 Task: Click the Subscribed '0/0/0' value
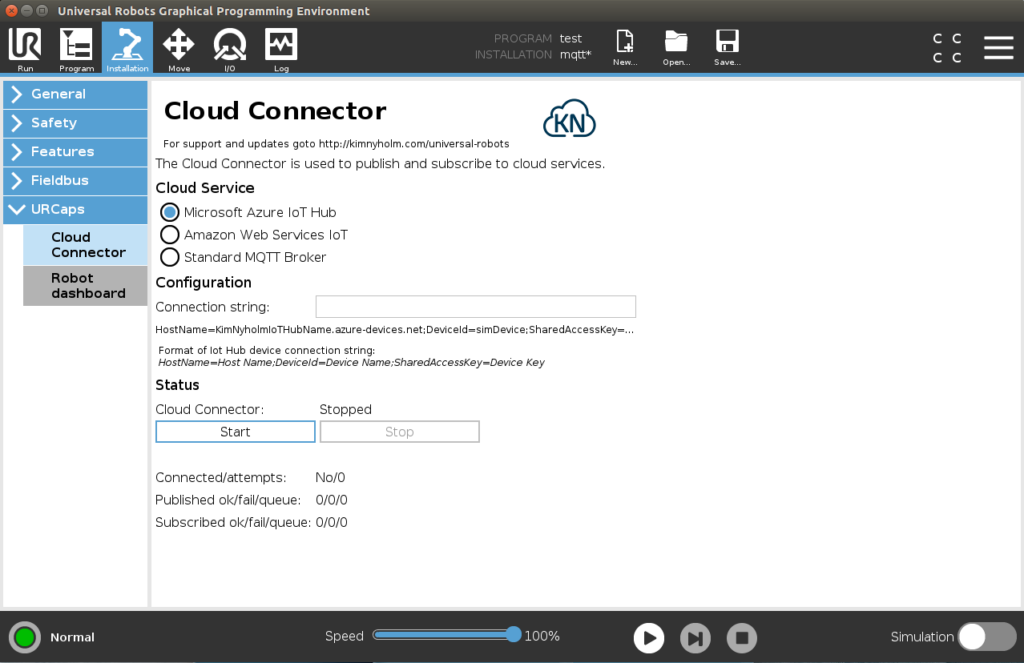click(332, 522)
